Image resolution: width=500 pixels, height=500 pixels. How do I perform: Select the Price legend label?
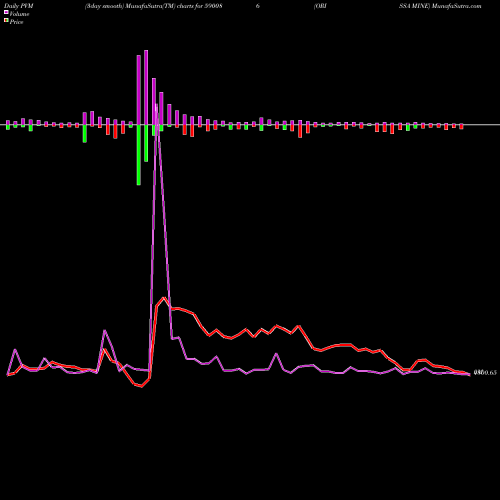[16, 22]
